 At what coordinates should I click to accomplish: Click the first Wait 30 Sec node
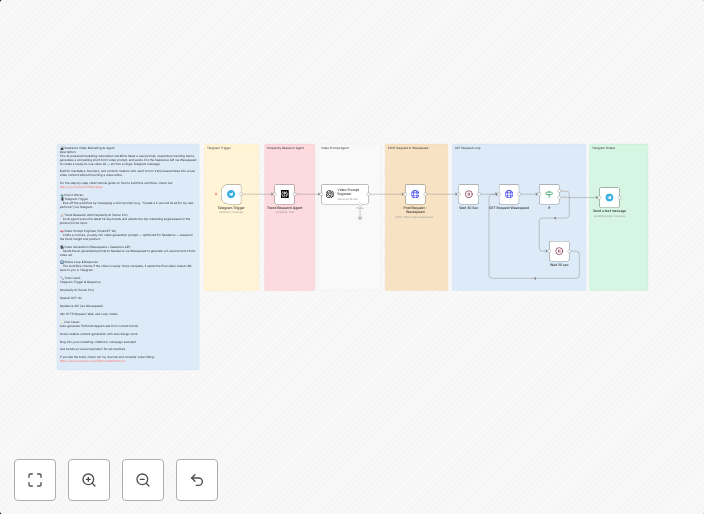click(468, 194)
